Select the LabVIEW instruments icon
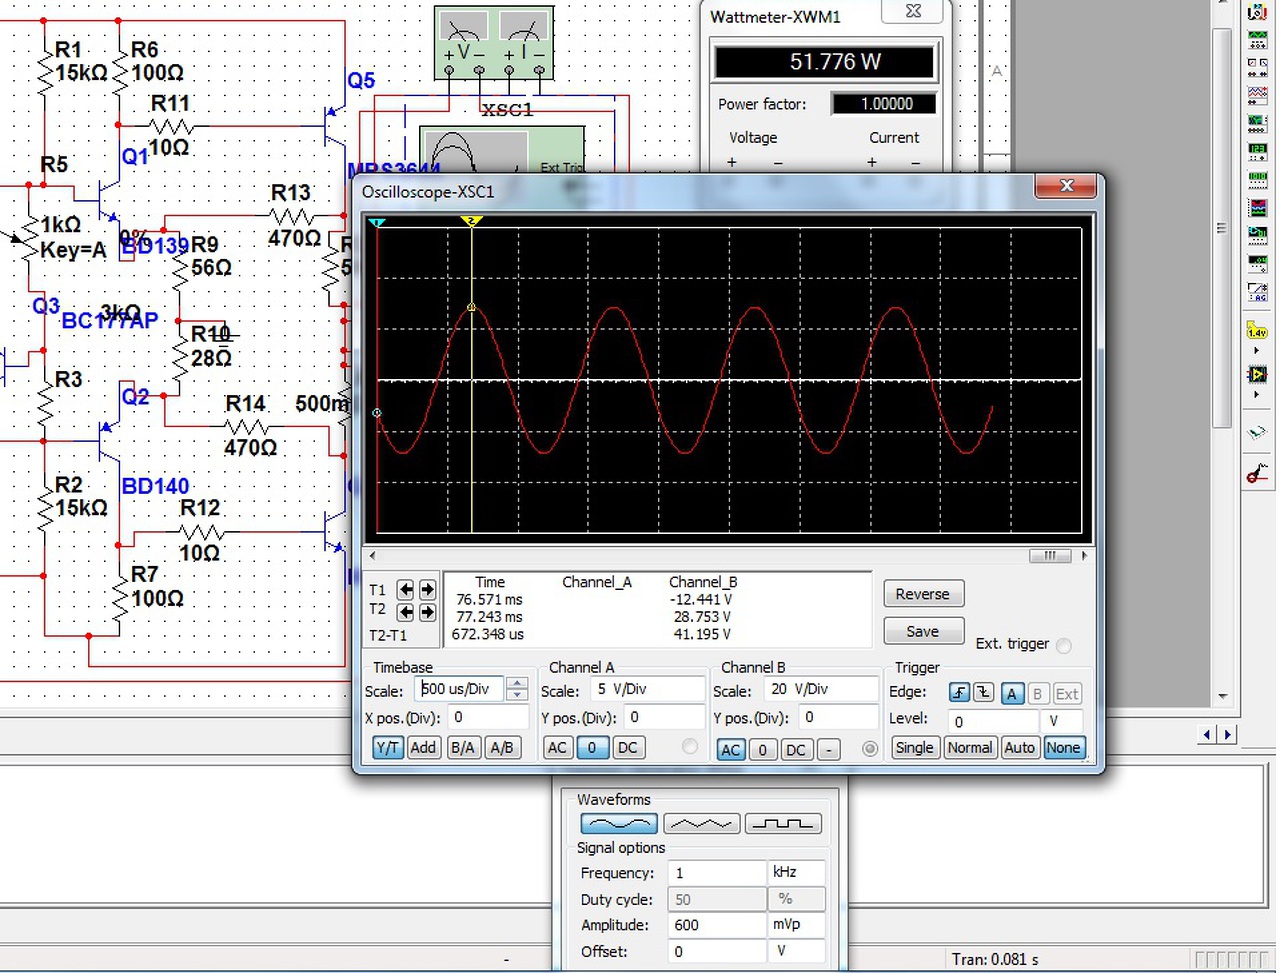The image size is (1280, 973). [1257, 375]
